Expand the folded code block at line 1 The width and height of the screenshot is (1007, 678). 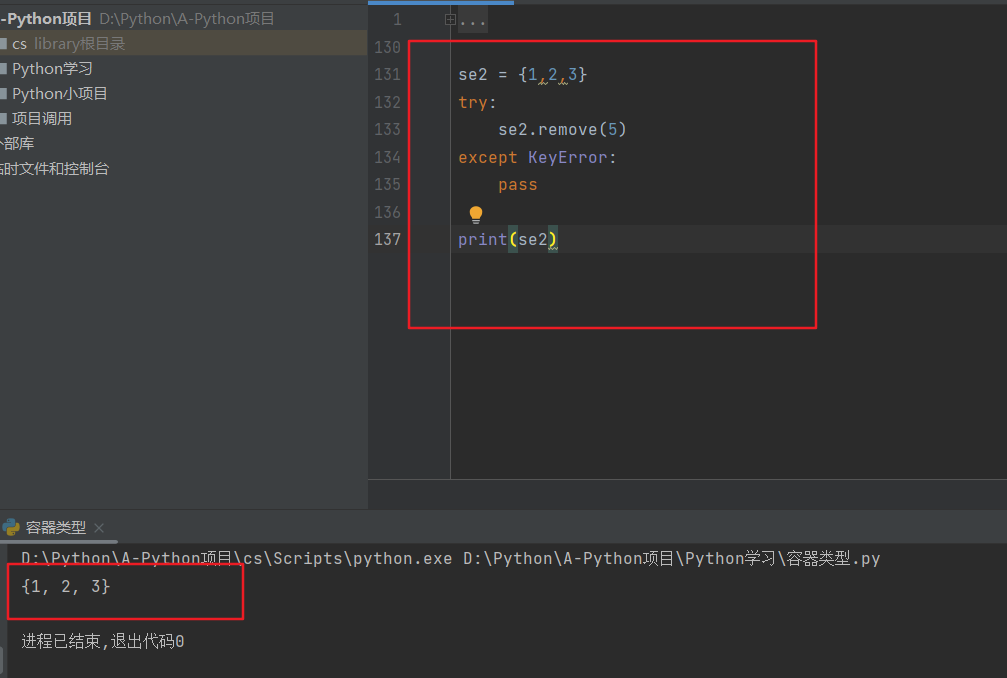(450, 19)
